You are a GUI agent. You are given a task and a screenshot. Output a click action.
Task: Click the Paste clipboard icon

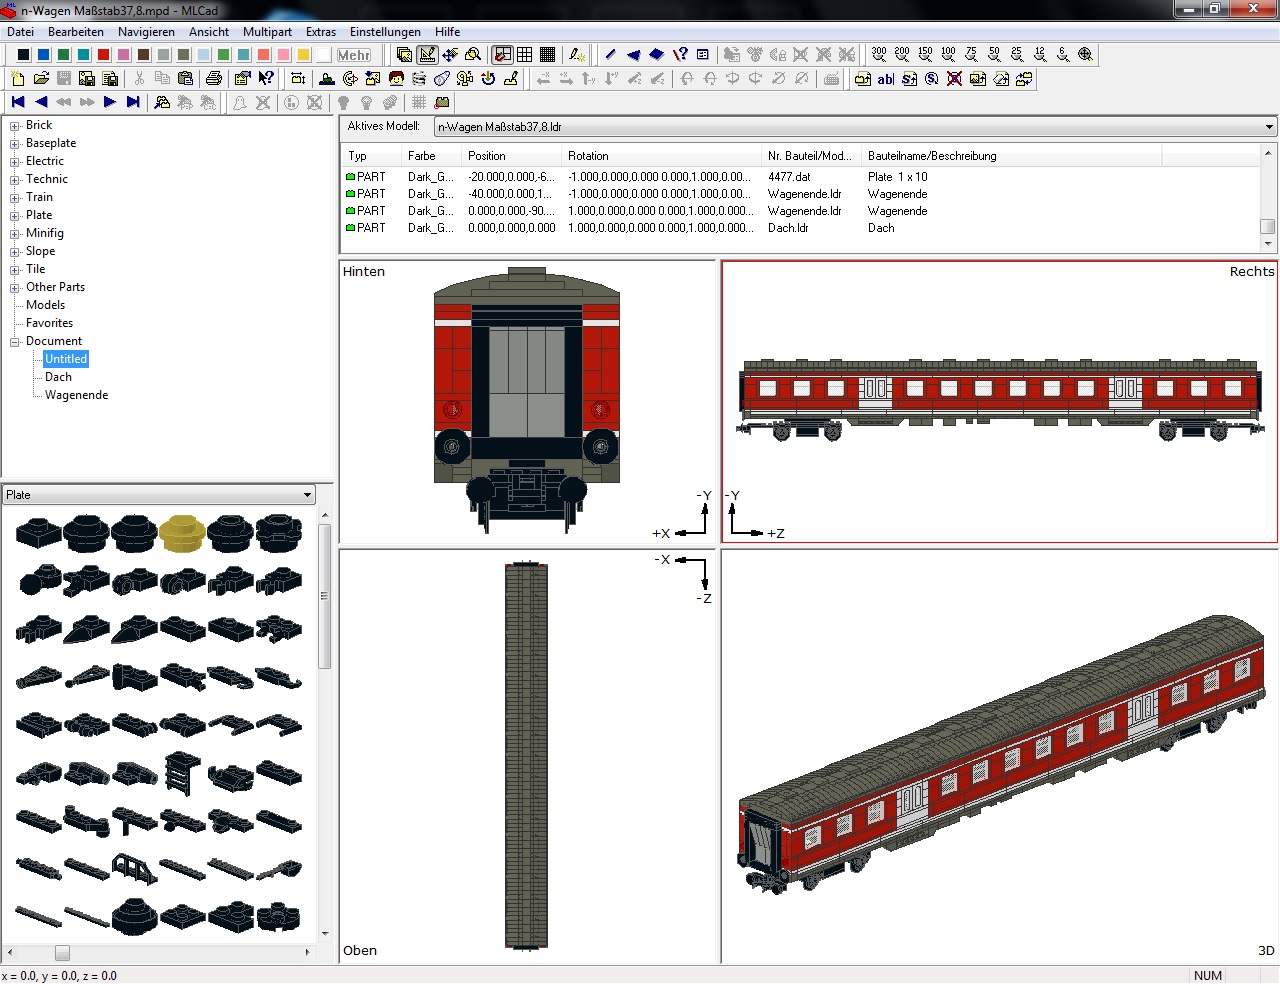tap(185, 78)
